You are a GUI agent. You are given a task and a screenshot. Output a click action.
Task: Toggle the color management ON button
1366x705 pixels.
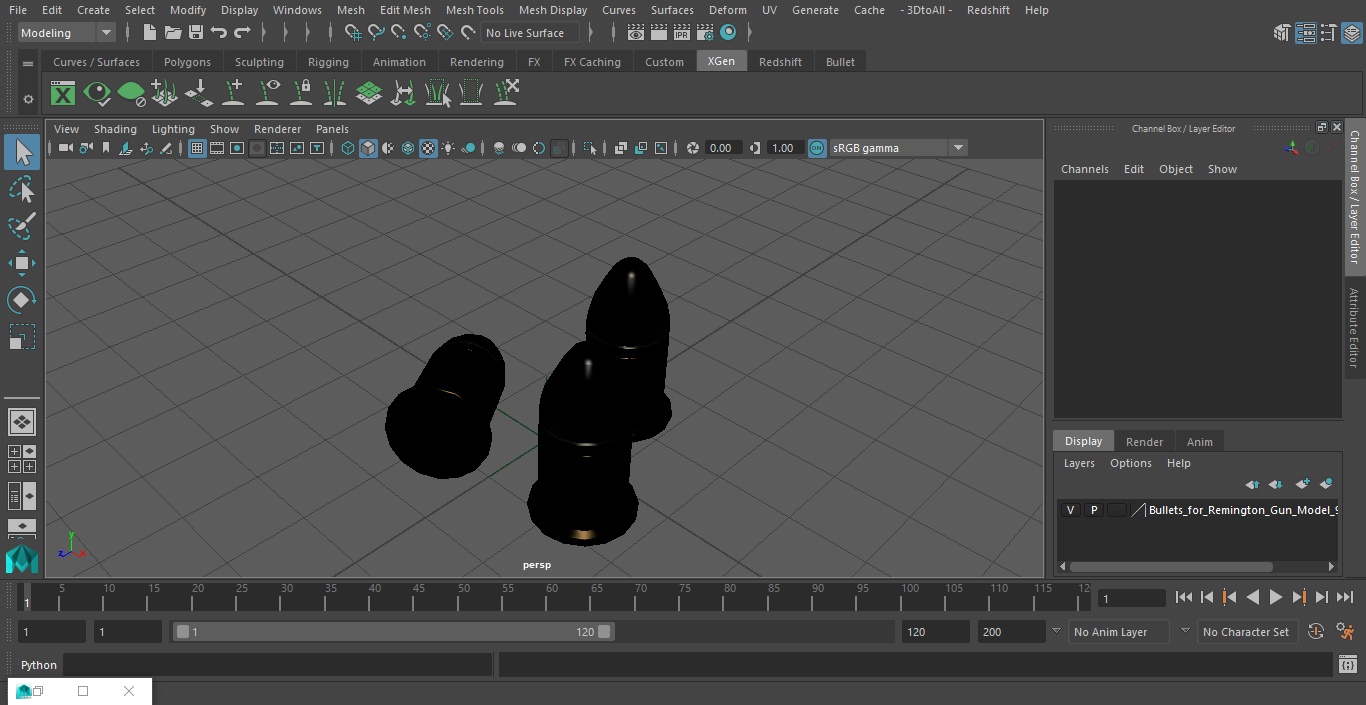817,148
